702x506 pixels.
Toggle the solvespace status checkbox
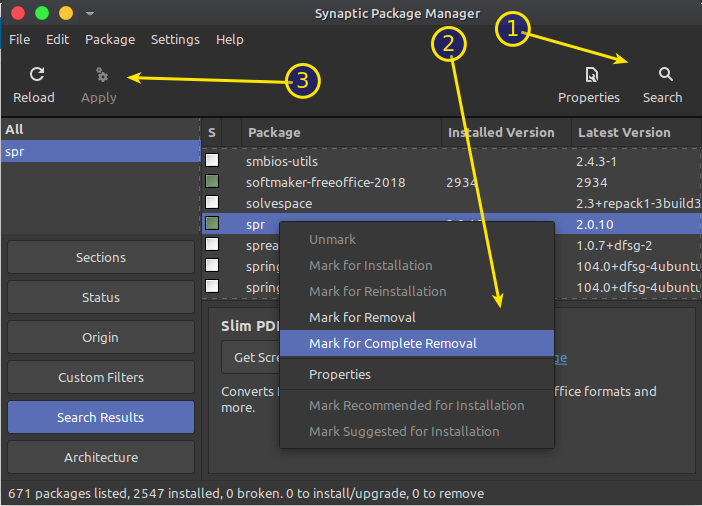pyautogui.click(x=212, y=202)
